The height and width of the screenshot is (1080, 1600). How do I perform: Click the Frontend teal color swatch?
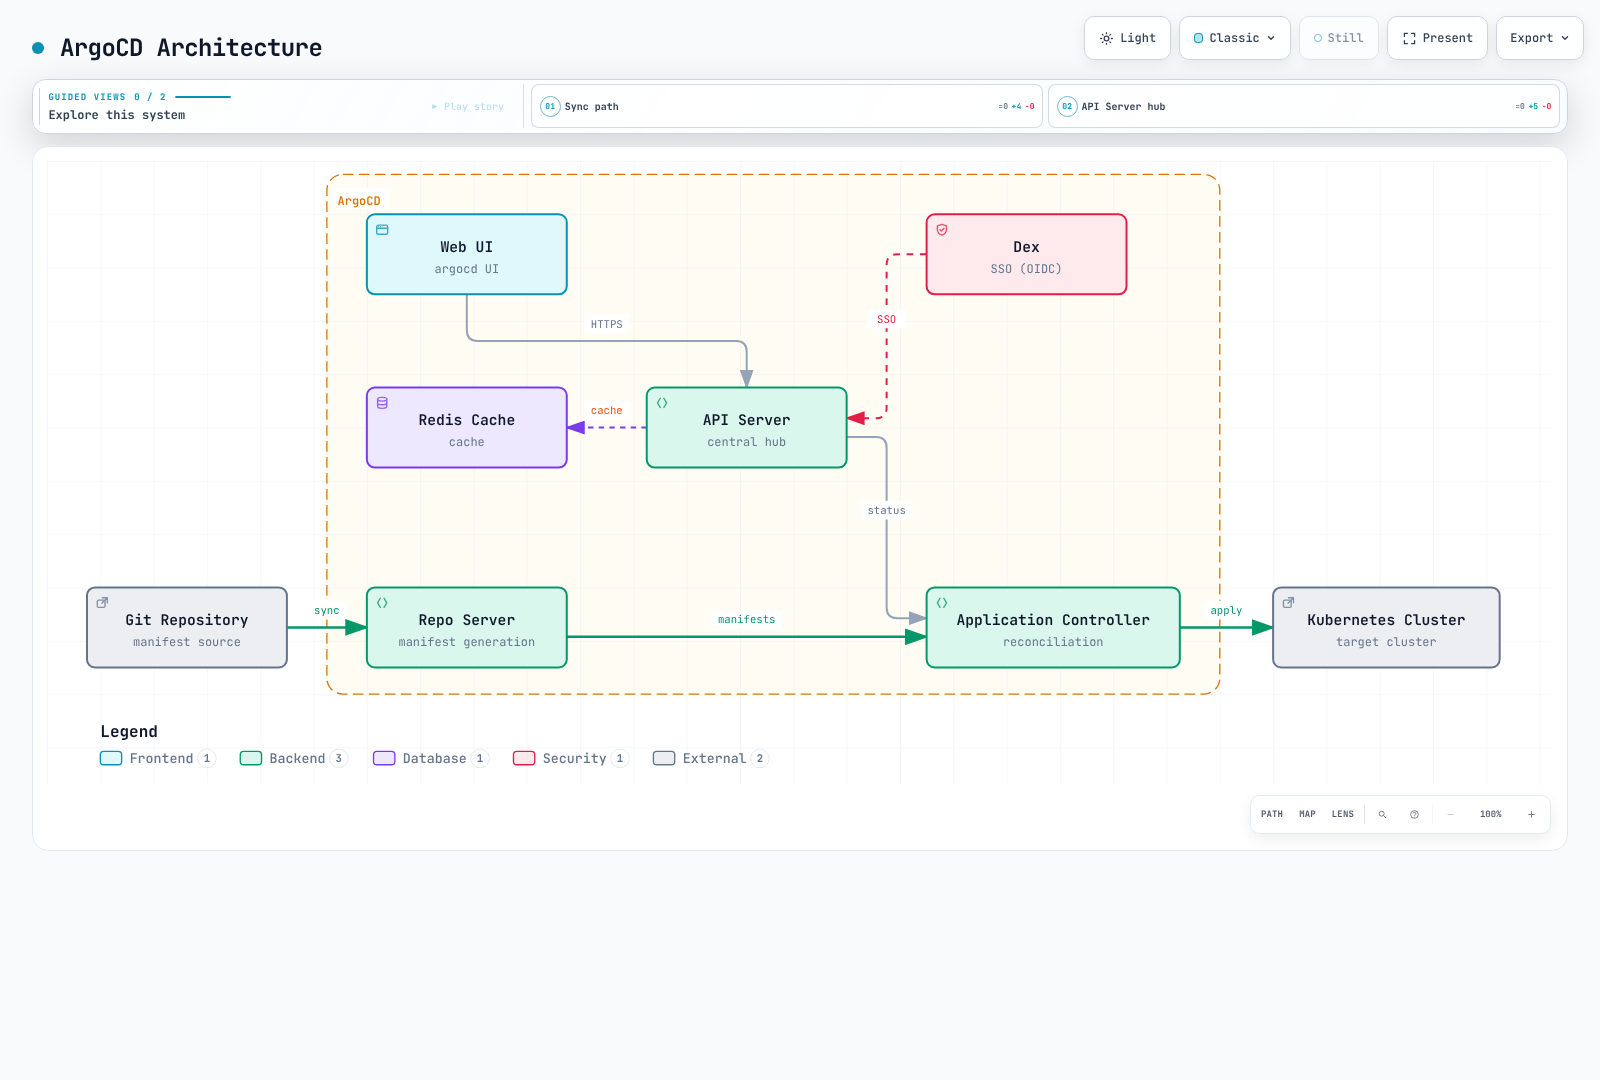pyautogui.click(x=111, y=758)
